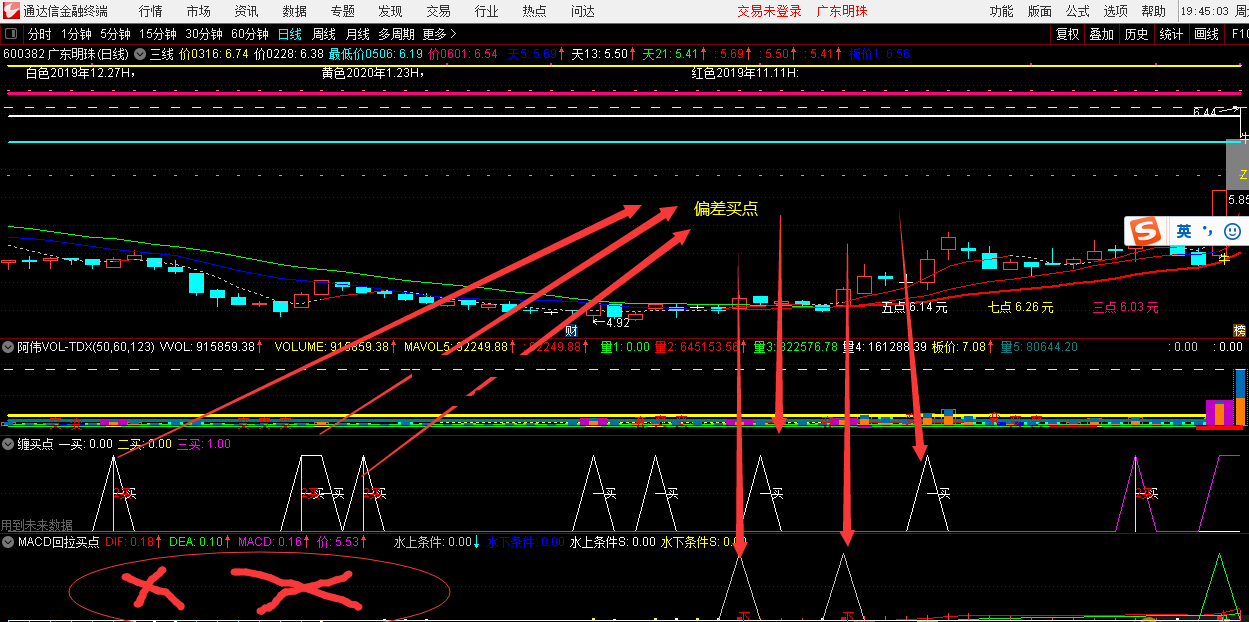Switch to 分时 chart period
The height and width of the screenshot is (622, 1249).
tap(39, 34)
